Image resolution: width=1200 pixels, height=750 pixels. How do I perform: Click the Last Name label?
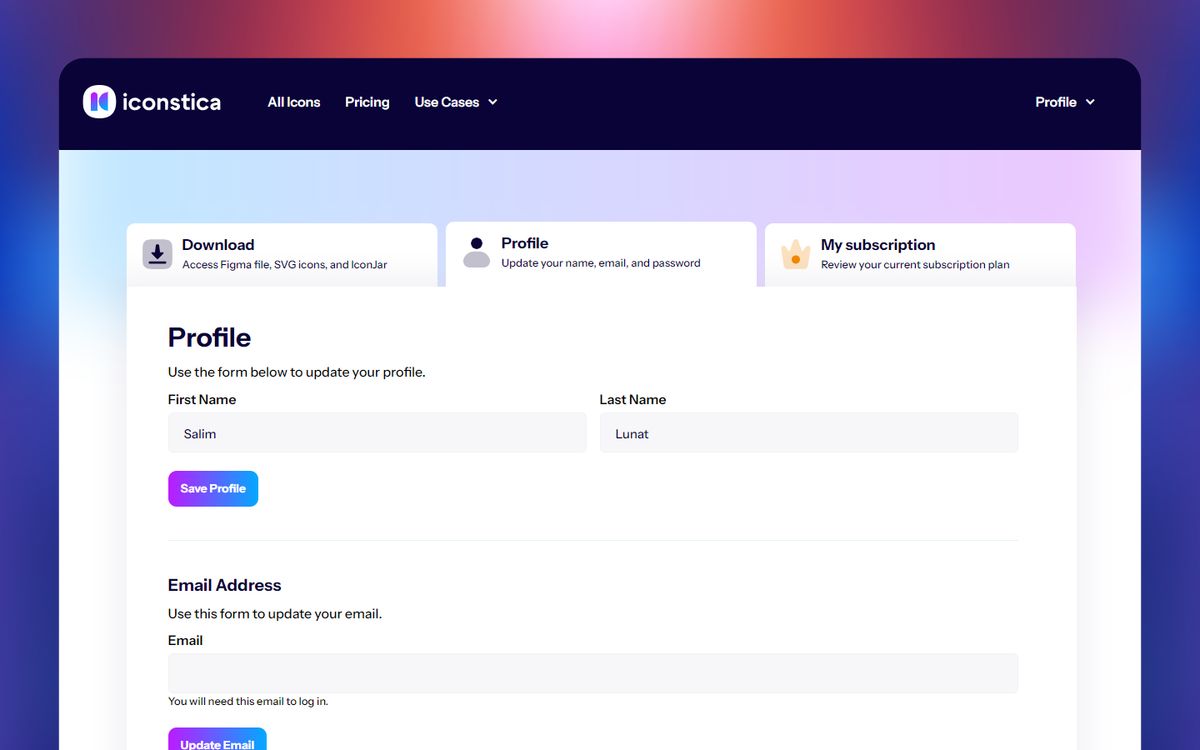pyautogui.click(x=633, y=399)
